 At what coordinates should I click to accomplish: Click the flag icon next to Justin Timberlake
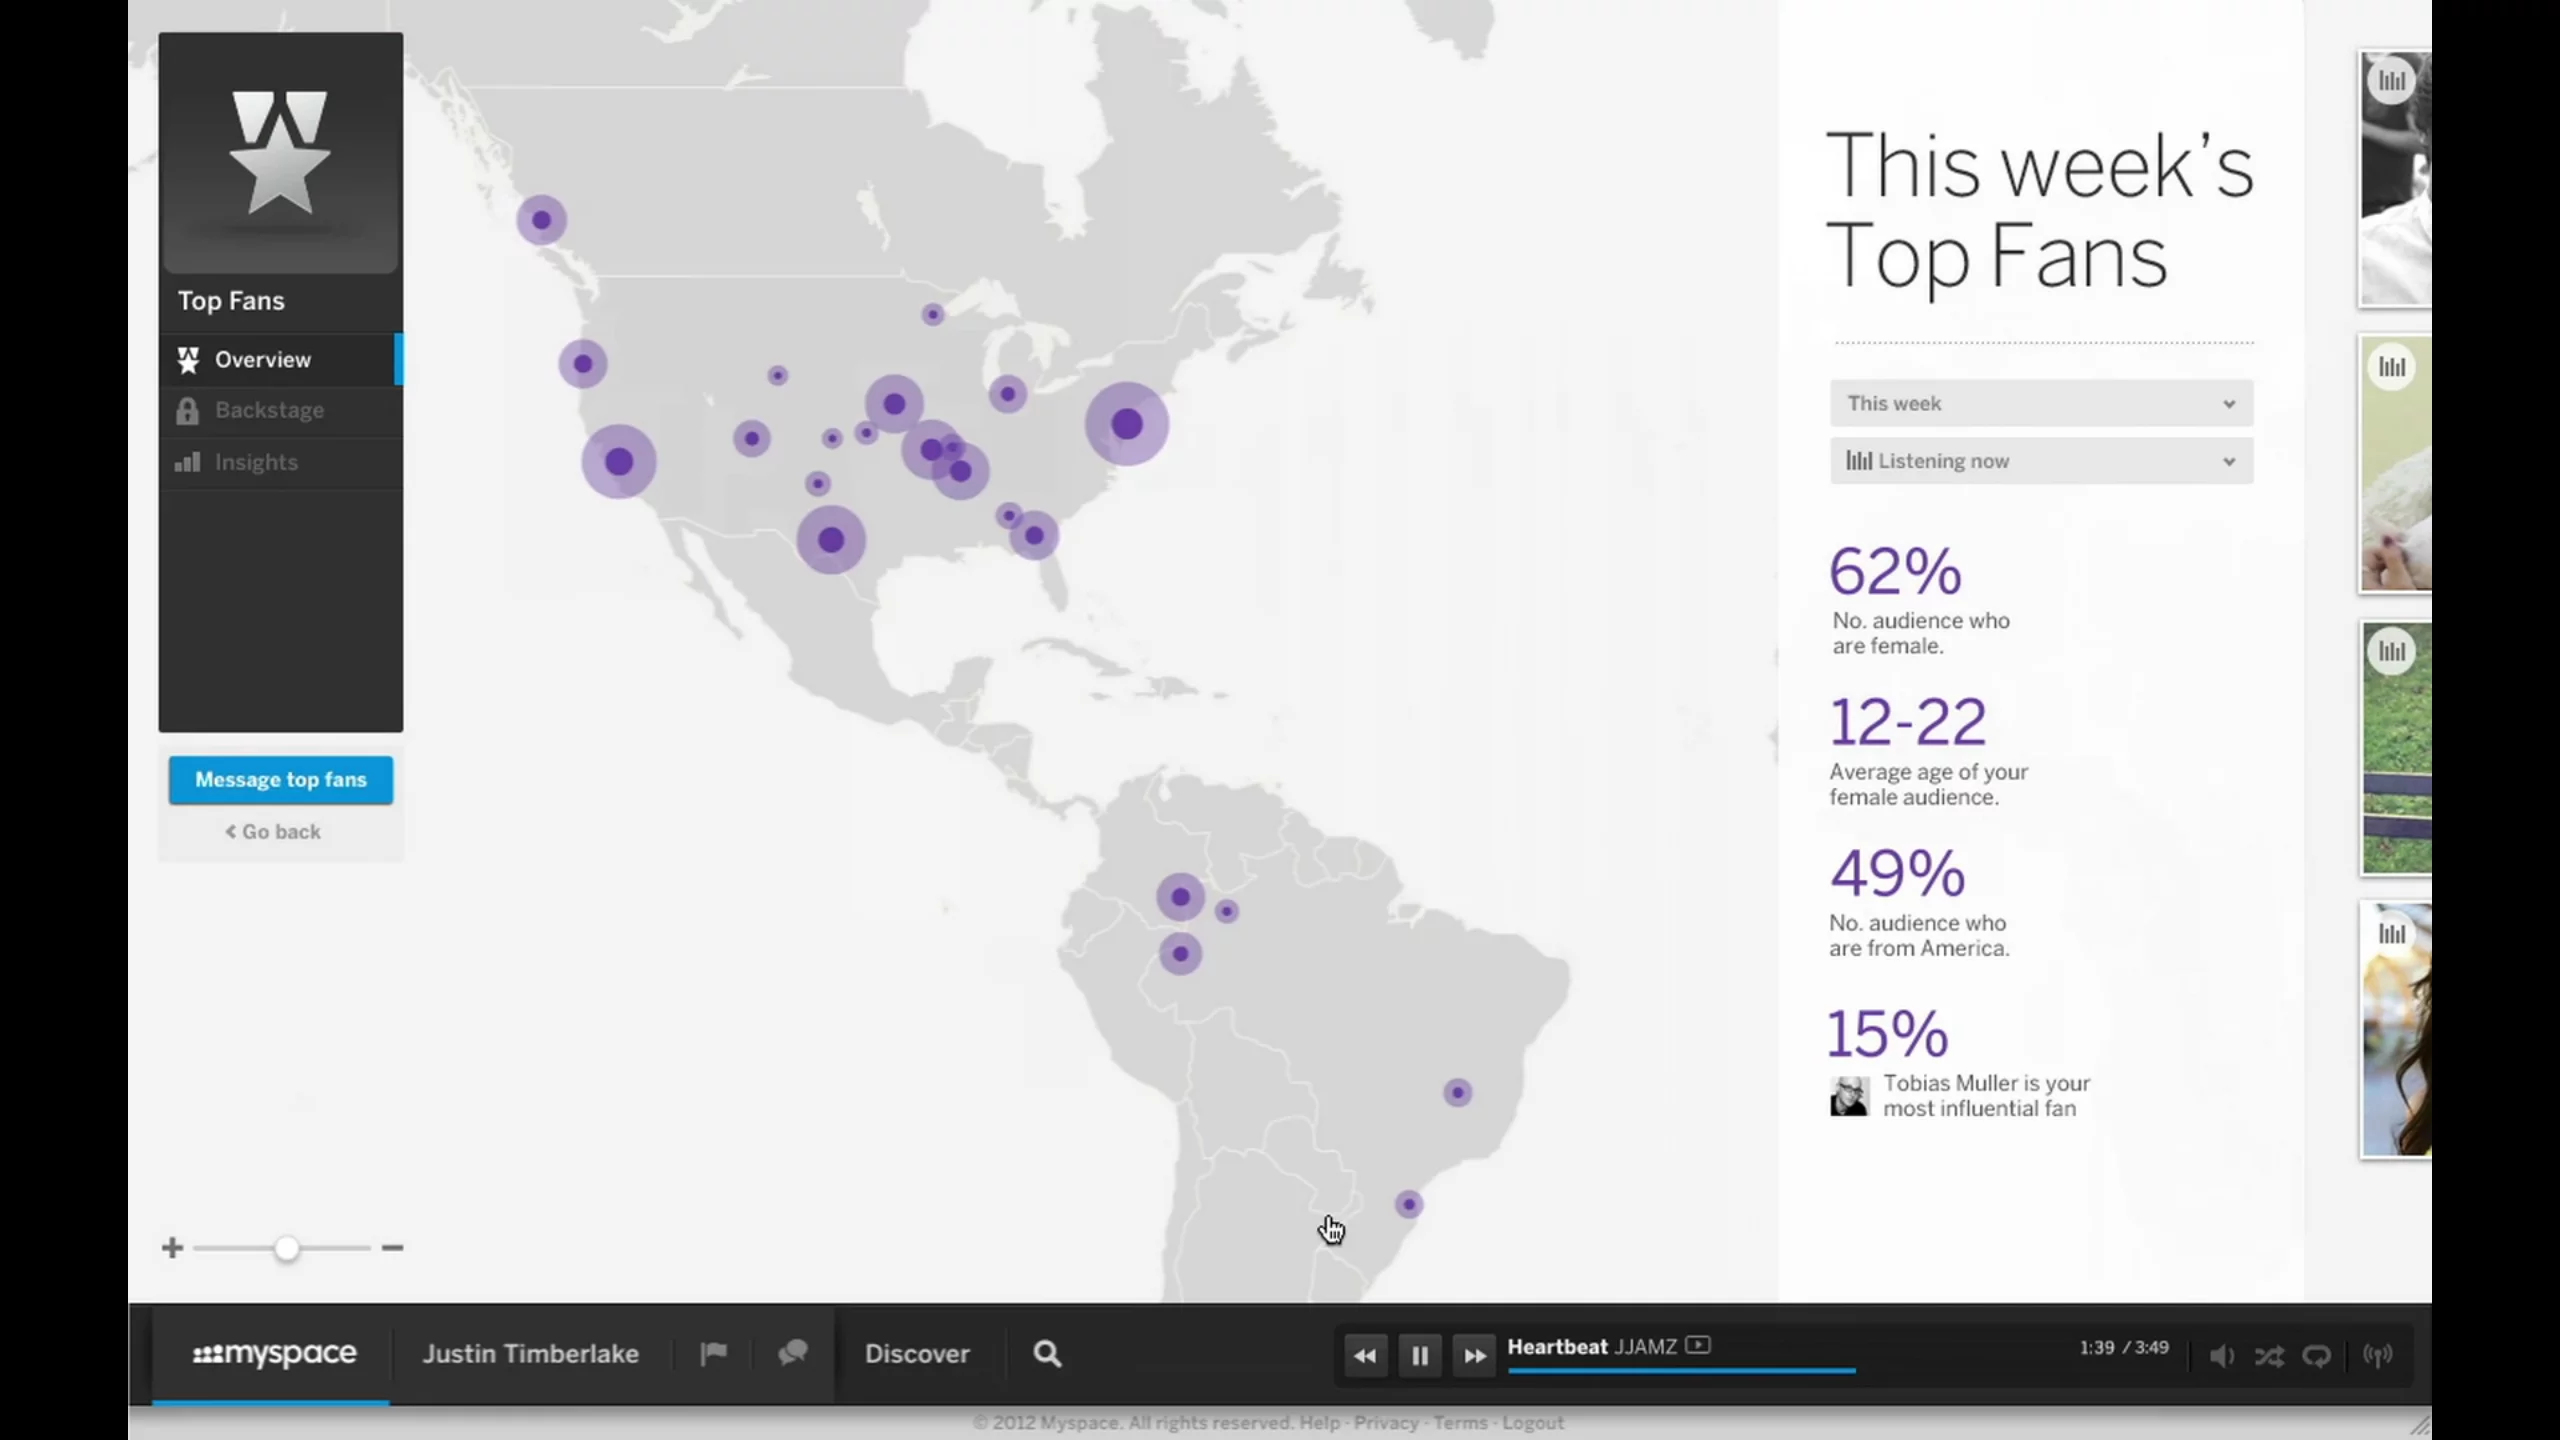pyautogui.click(x=712, y=1353)
